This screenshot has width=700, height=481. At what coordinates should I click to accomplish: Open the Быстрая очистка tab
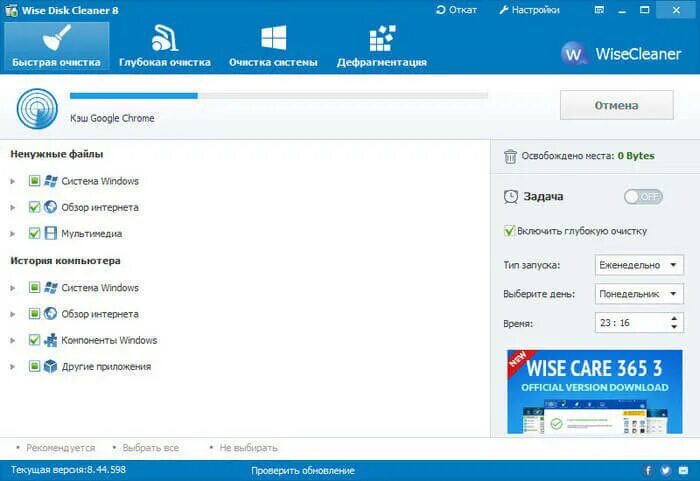56,46
